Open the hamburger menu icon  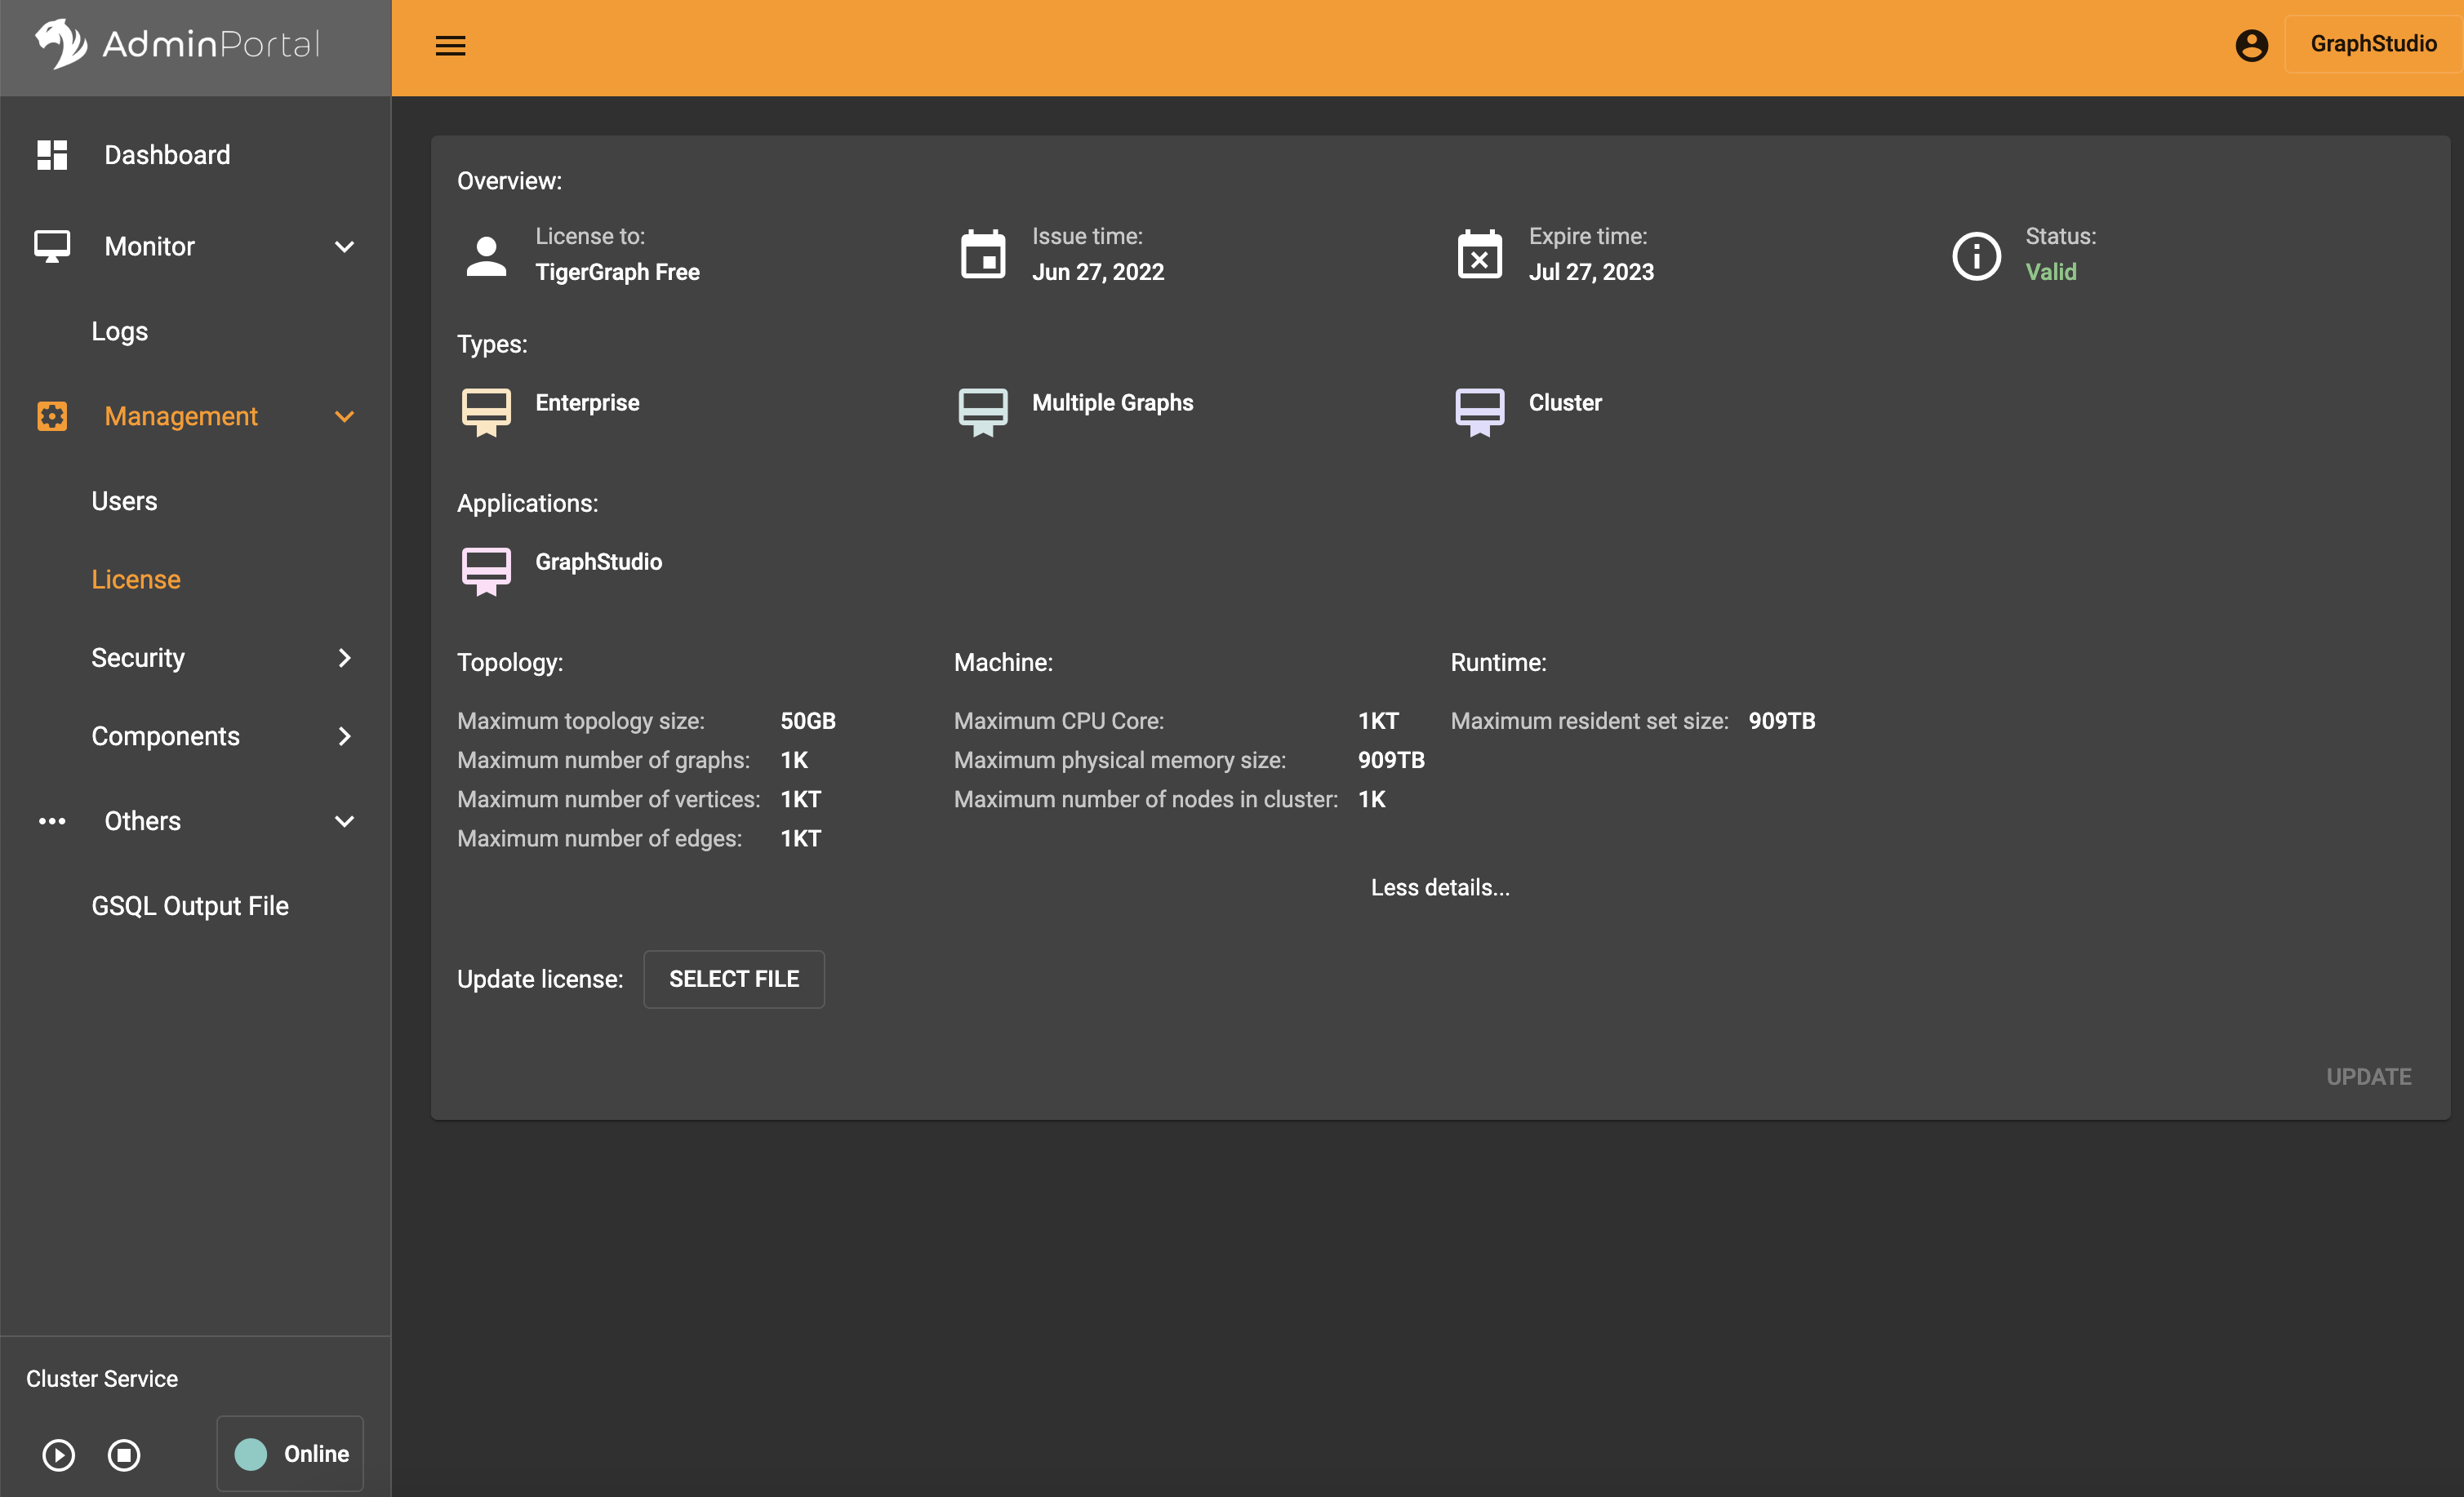click(450, 45)
